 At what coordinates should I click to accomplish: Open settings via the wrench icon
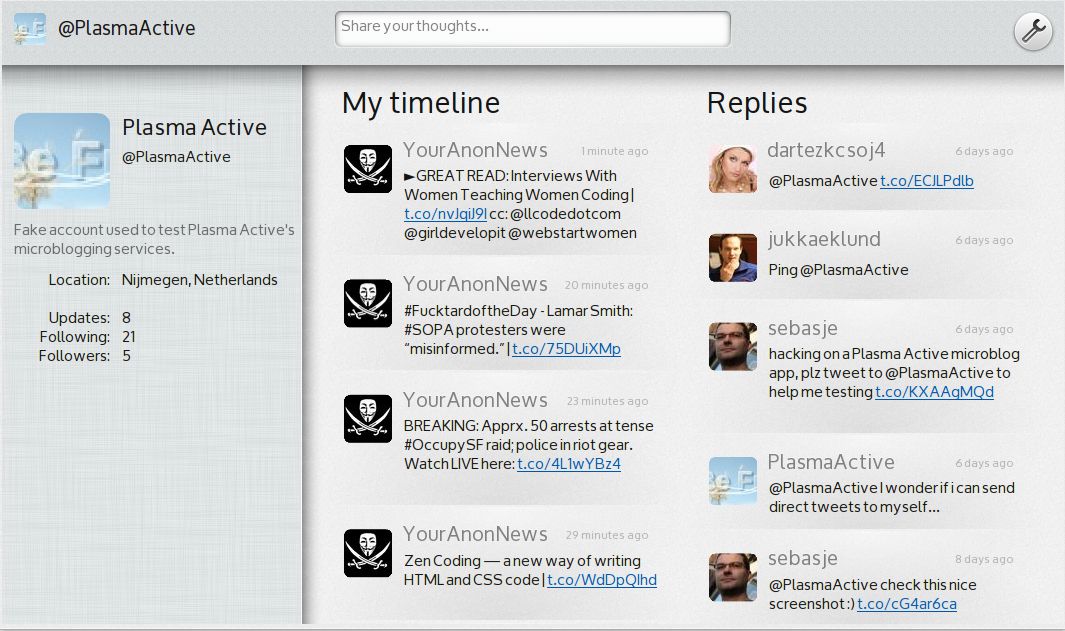1033,31
